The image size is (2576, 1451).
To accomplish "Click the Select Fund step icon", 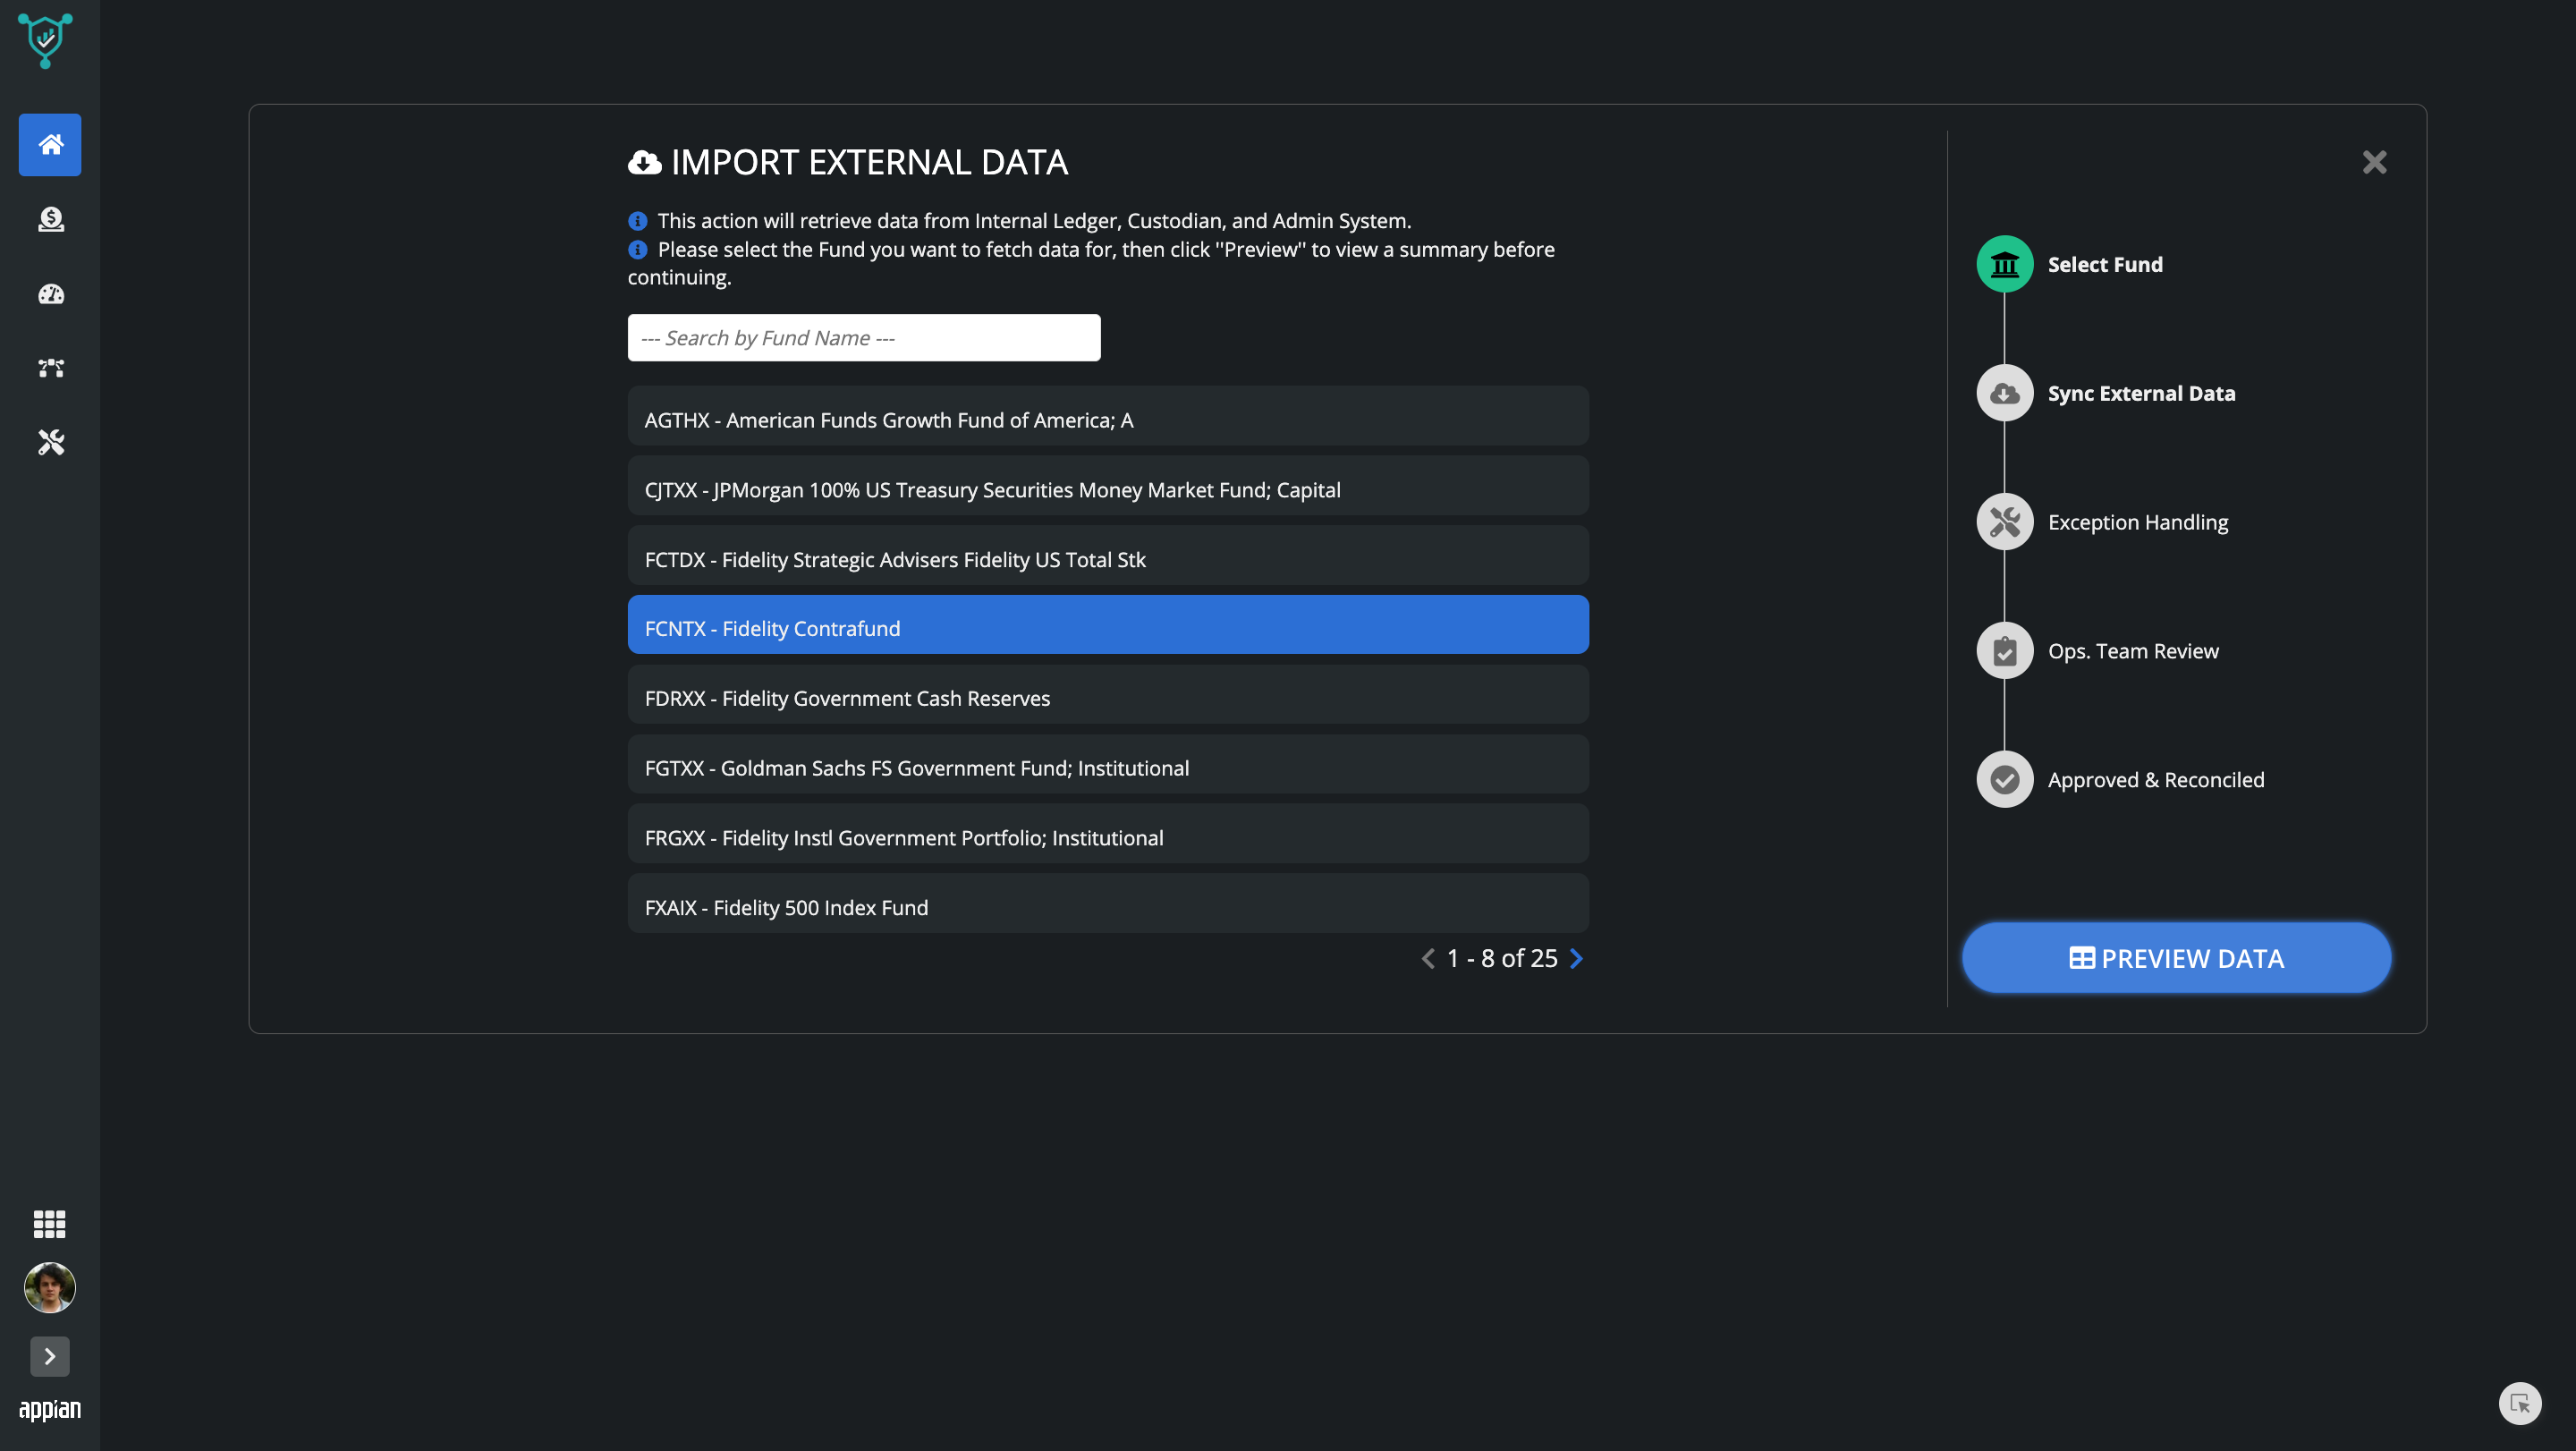I will pyautogui.click(x=2004, y=264).
